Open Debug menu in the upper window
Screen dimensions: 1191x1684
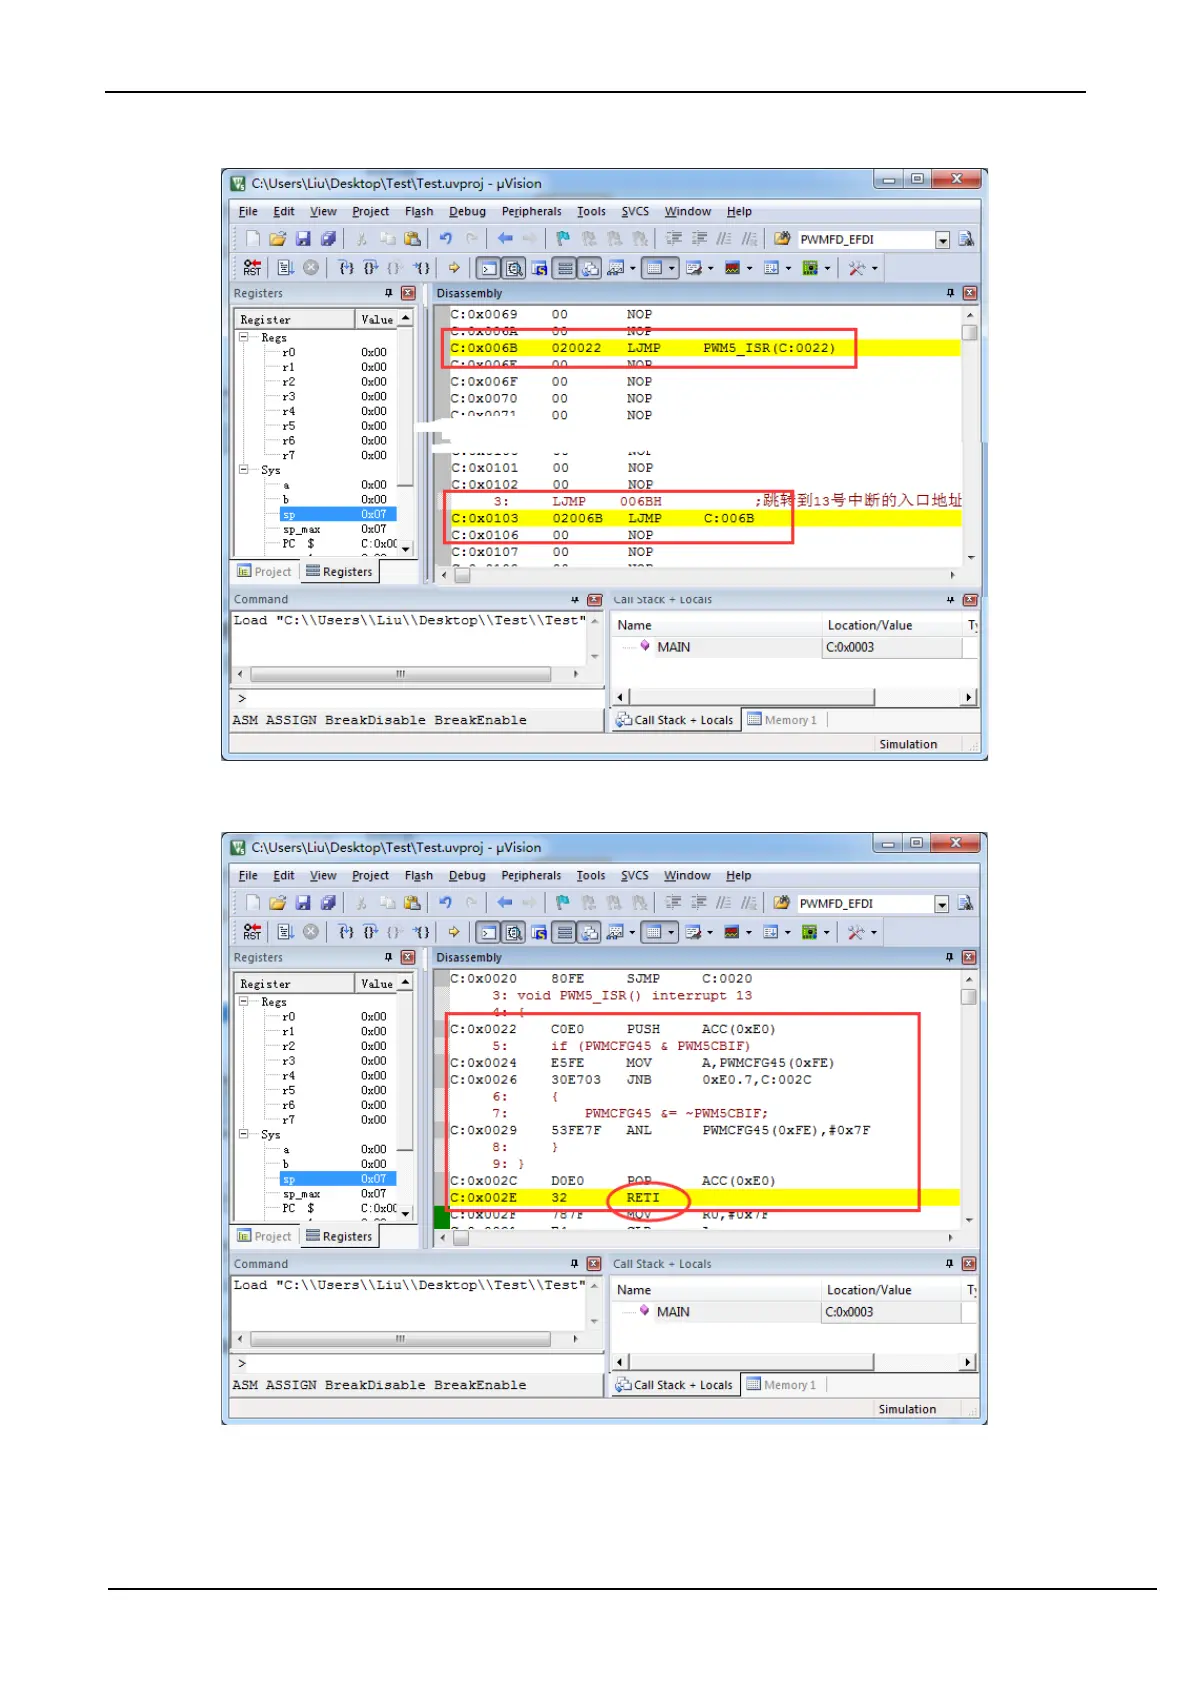coord(467,211)
